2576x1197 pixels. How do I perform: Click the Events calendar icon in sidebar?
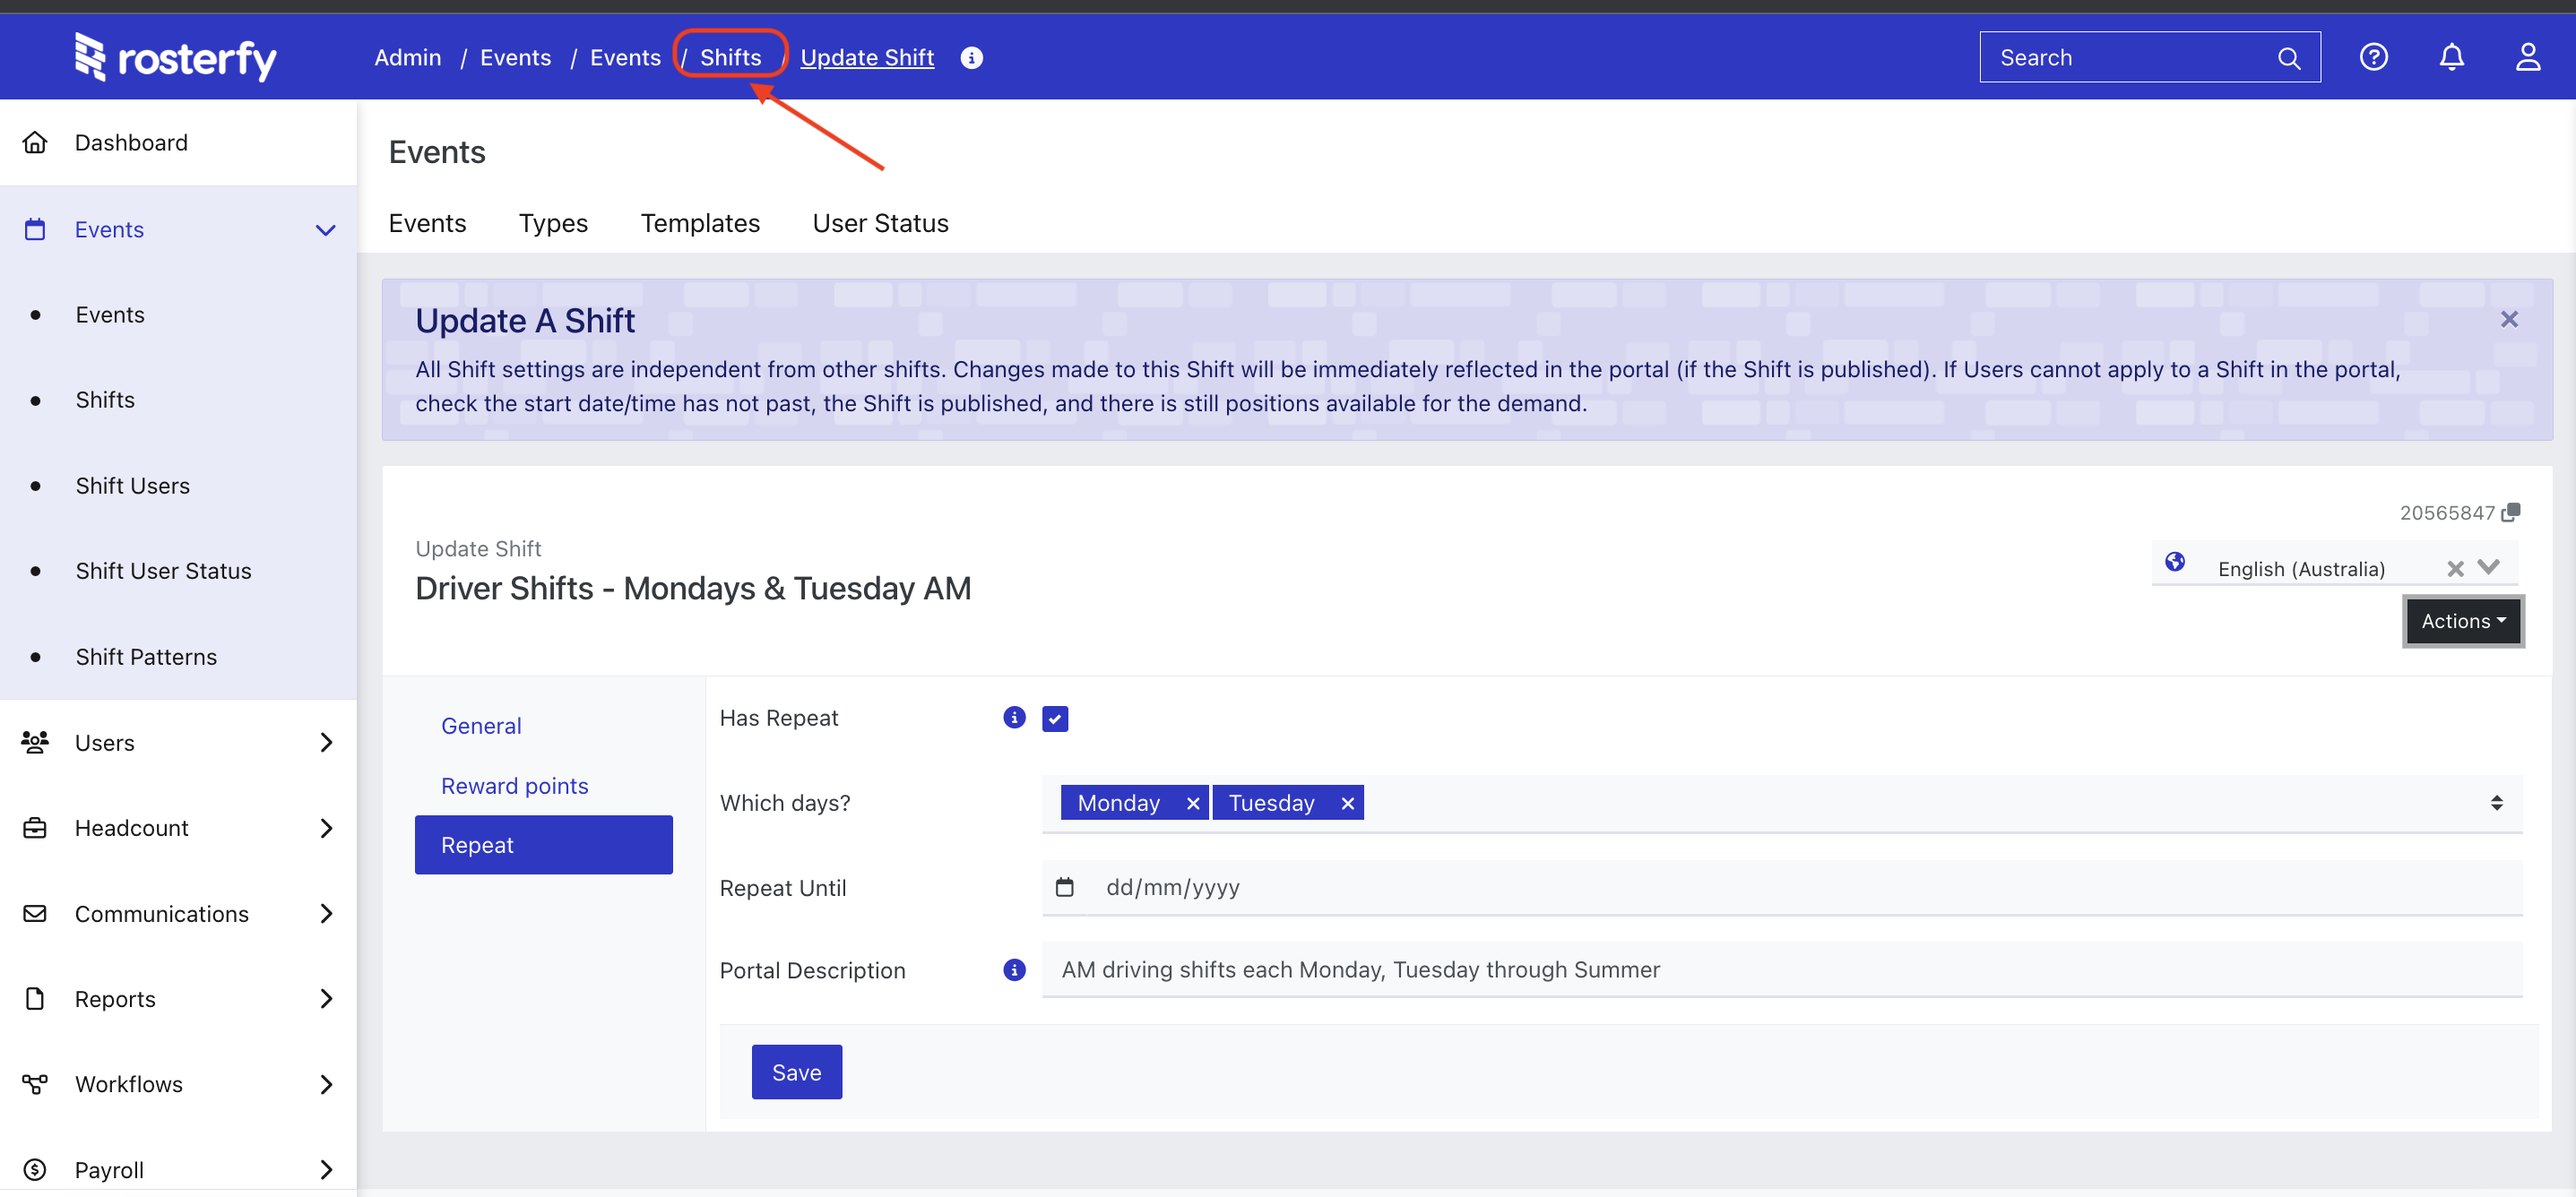(x=35, y=229)
